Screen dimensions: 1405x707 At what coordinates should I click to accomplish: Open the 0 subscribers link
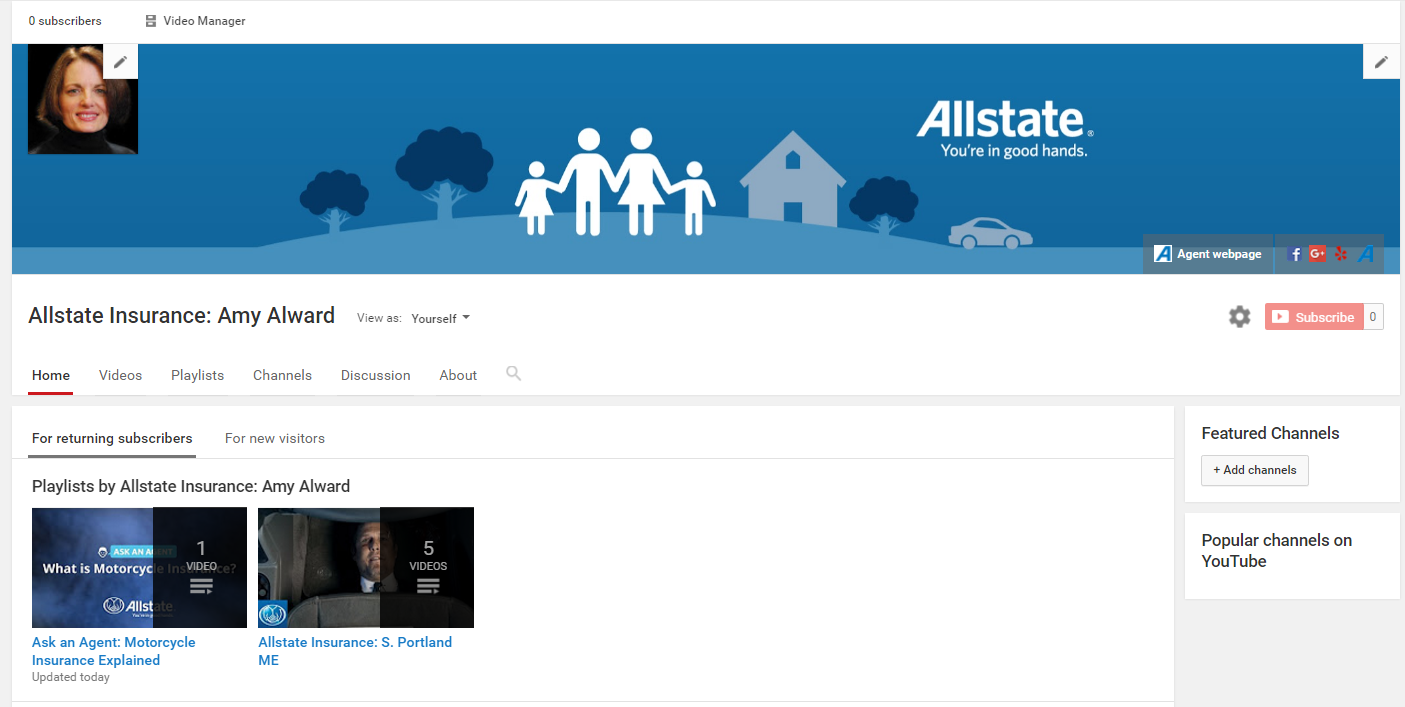tap(65, 21)
